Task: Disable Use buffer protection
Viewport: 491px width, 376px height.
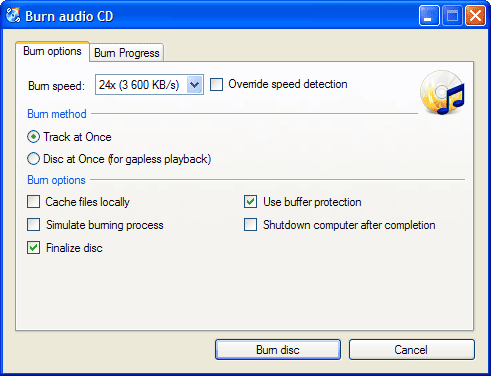Action: pos(250,202)
